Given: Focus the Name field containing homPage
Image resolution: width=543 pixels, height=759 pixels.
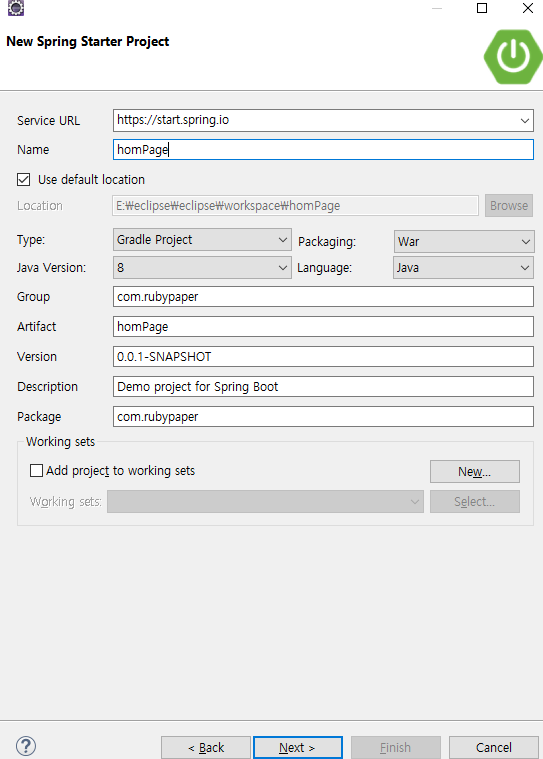Looking at the screenshot, I should click(323, 150).
